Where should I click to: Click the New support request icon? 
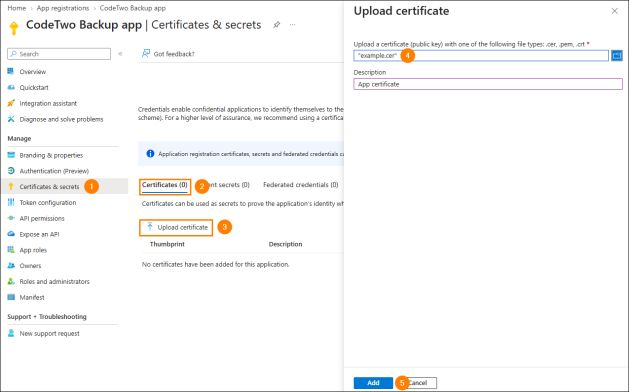(x=11, y=333)
